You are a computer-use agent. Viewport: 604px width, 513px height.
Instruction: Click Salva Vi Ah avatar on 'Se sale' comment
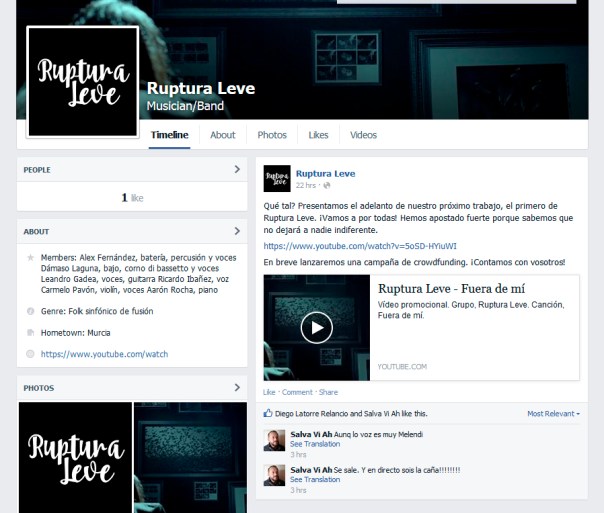[x=274, y=475]
